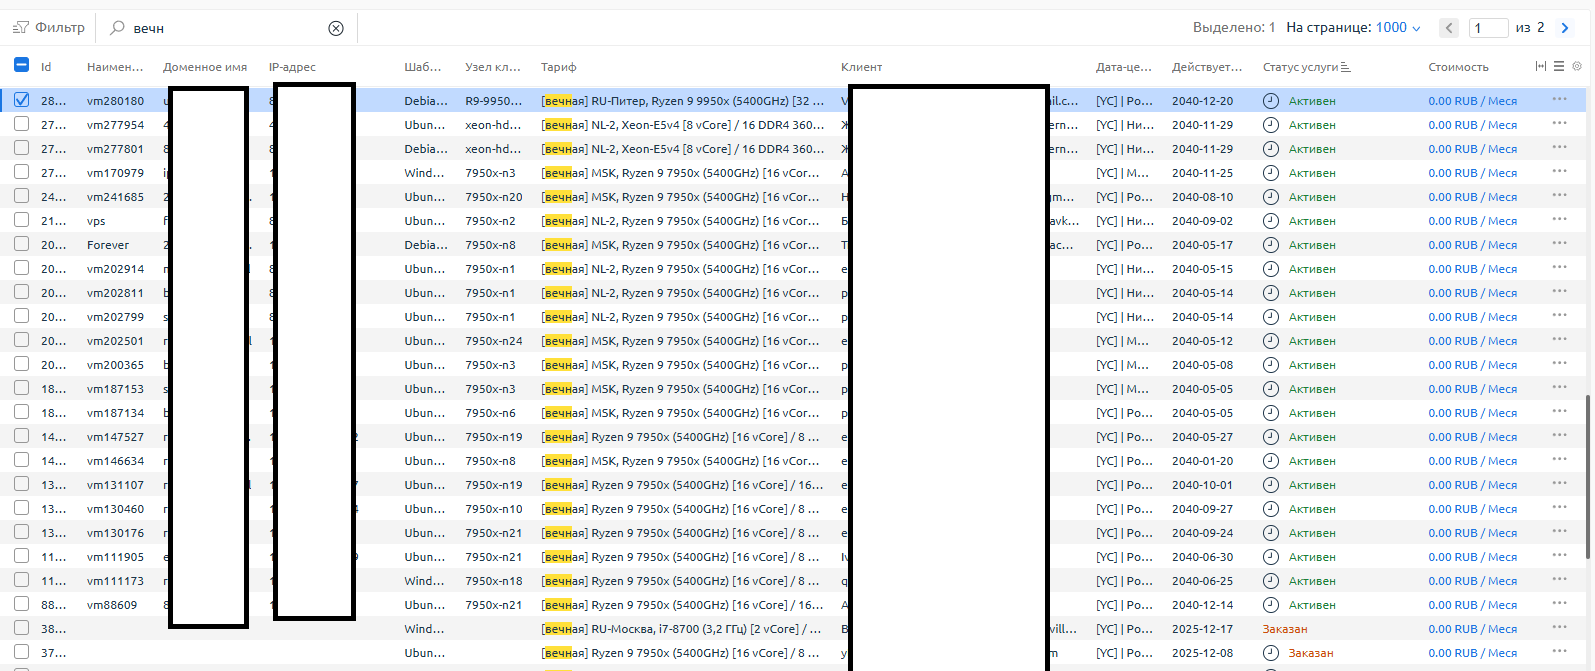Open the per-page 1000 dropdown

1397,28
